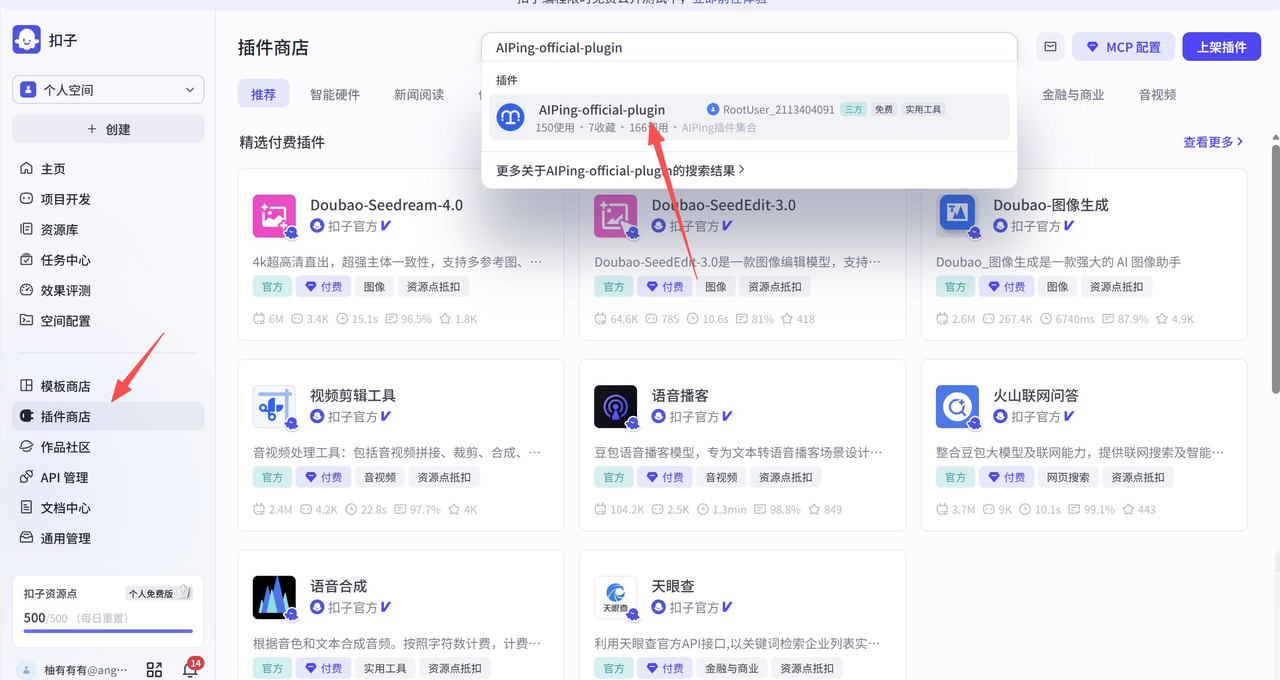Open 任务中心 in sidebar
Viewport: 1280px width, 680px height.
pos(108,260)
